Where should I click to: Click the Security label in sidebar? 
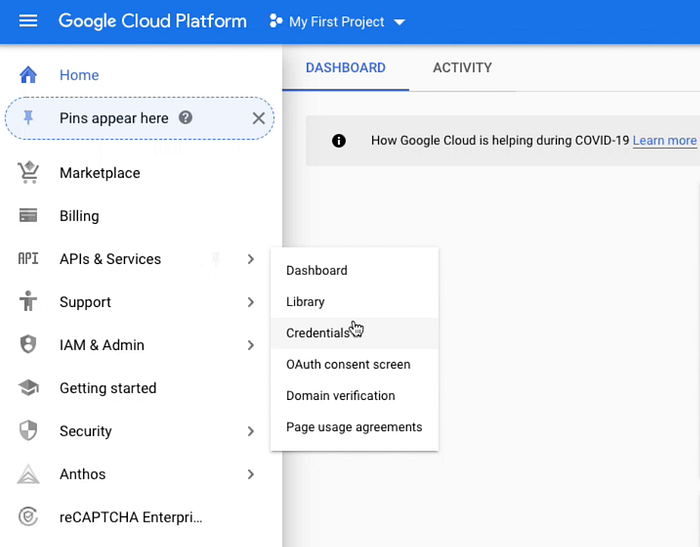[x=86, y=431]
